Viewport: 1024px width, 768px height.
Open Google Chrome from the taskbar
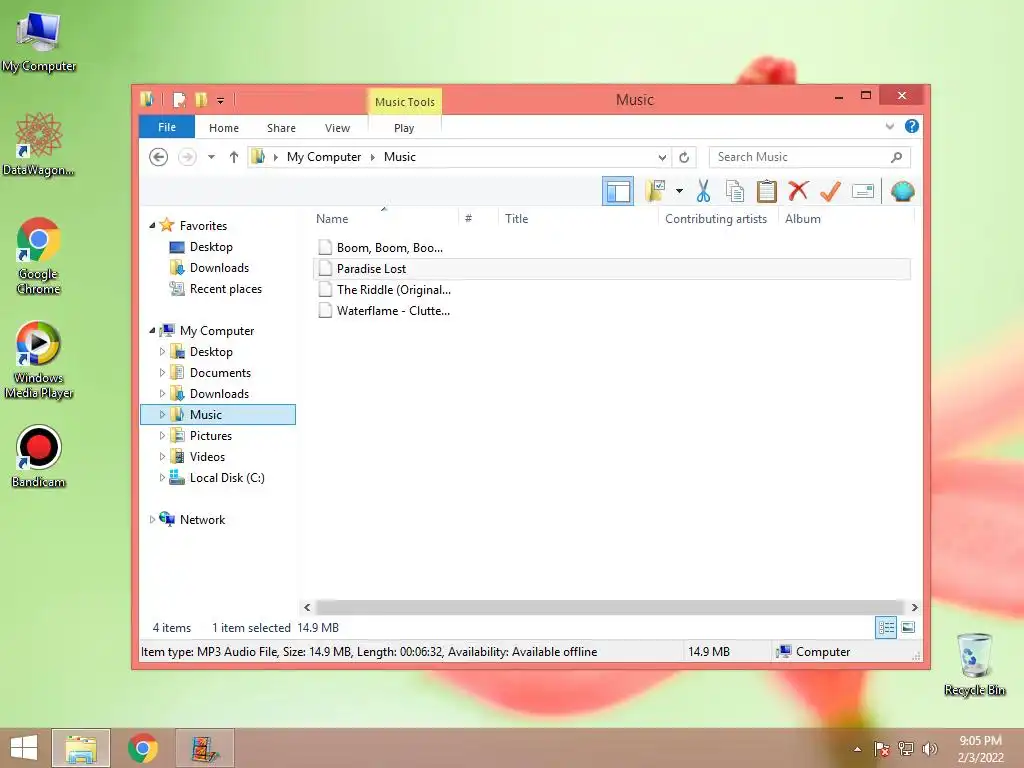click(143, 748)
